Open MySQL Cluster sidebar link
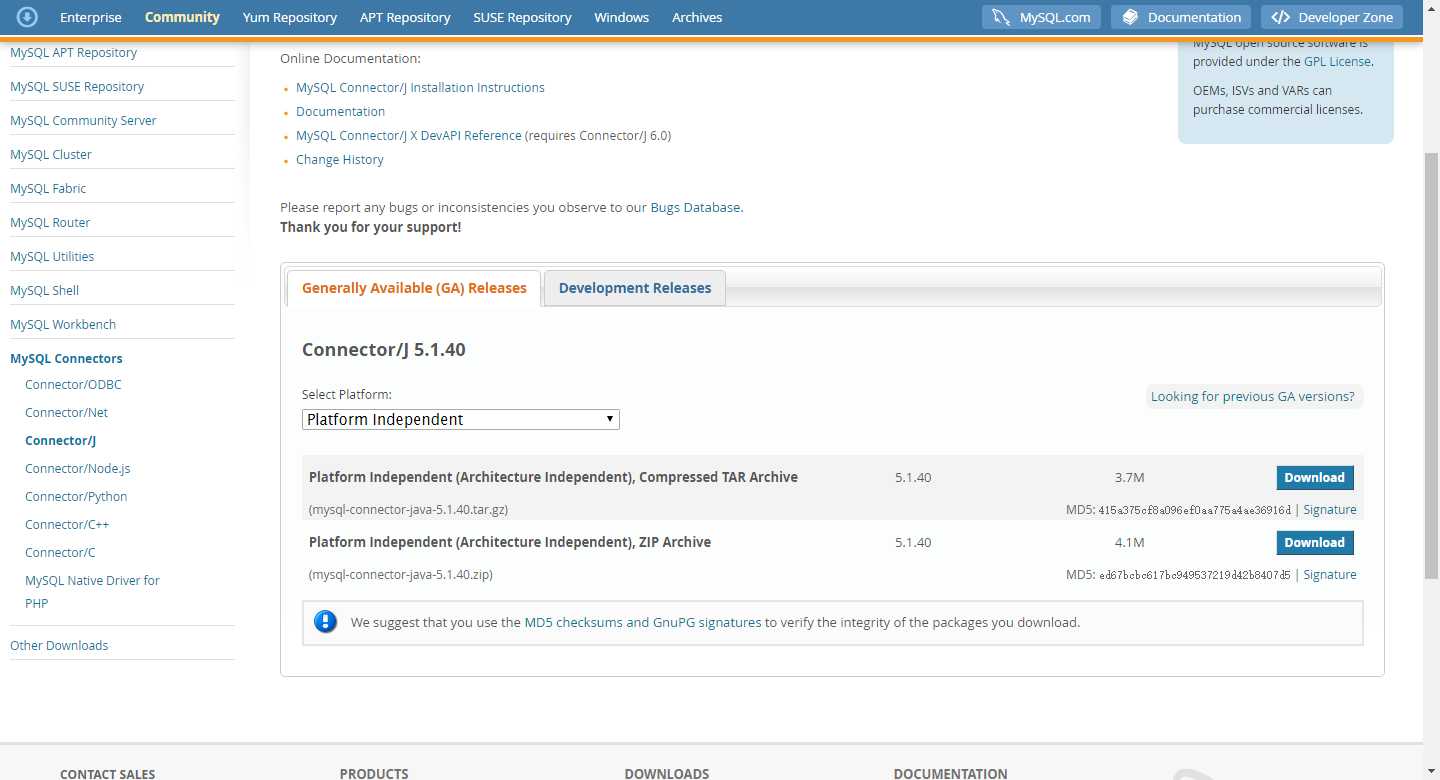This screenshot has height=780, width=1440. [51, 154]
